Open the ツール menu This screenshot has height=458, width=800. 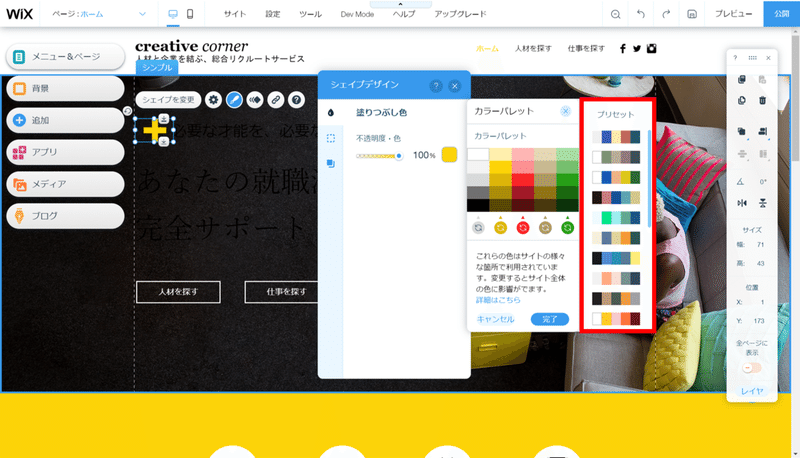point(310,14)
